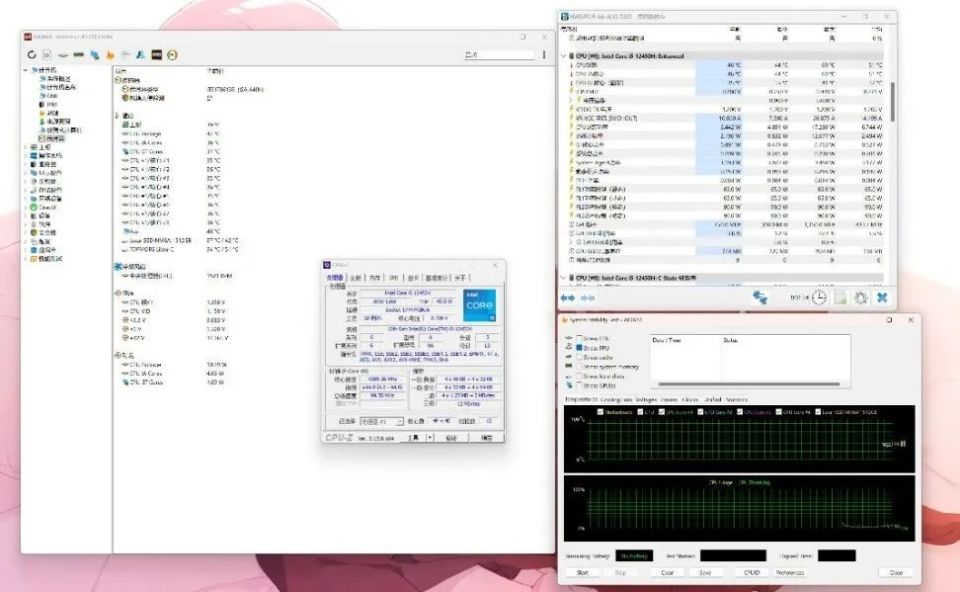Open the AIDA64 report page icon
The image size is (960, 592).
(47, 54)
